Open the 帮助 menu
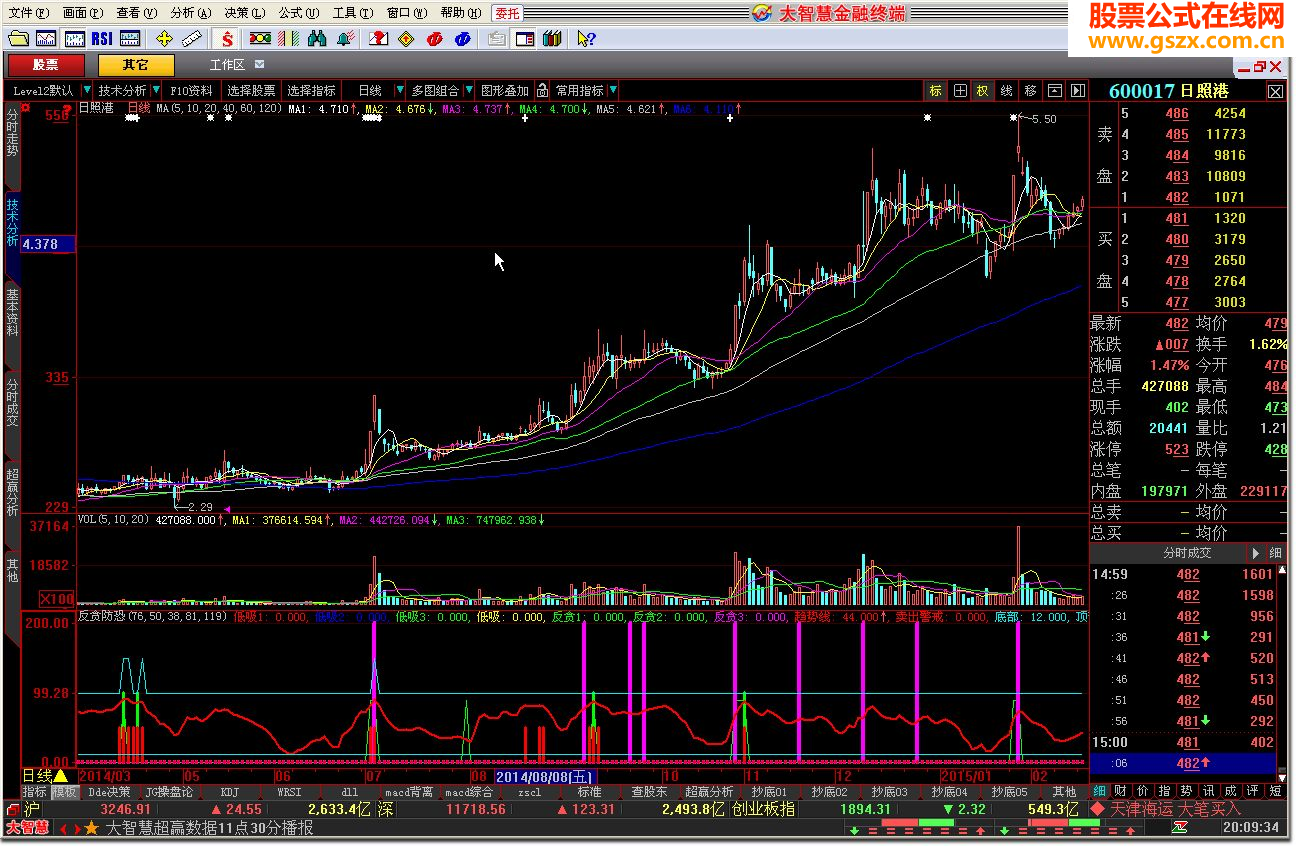 click(460, 13)
